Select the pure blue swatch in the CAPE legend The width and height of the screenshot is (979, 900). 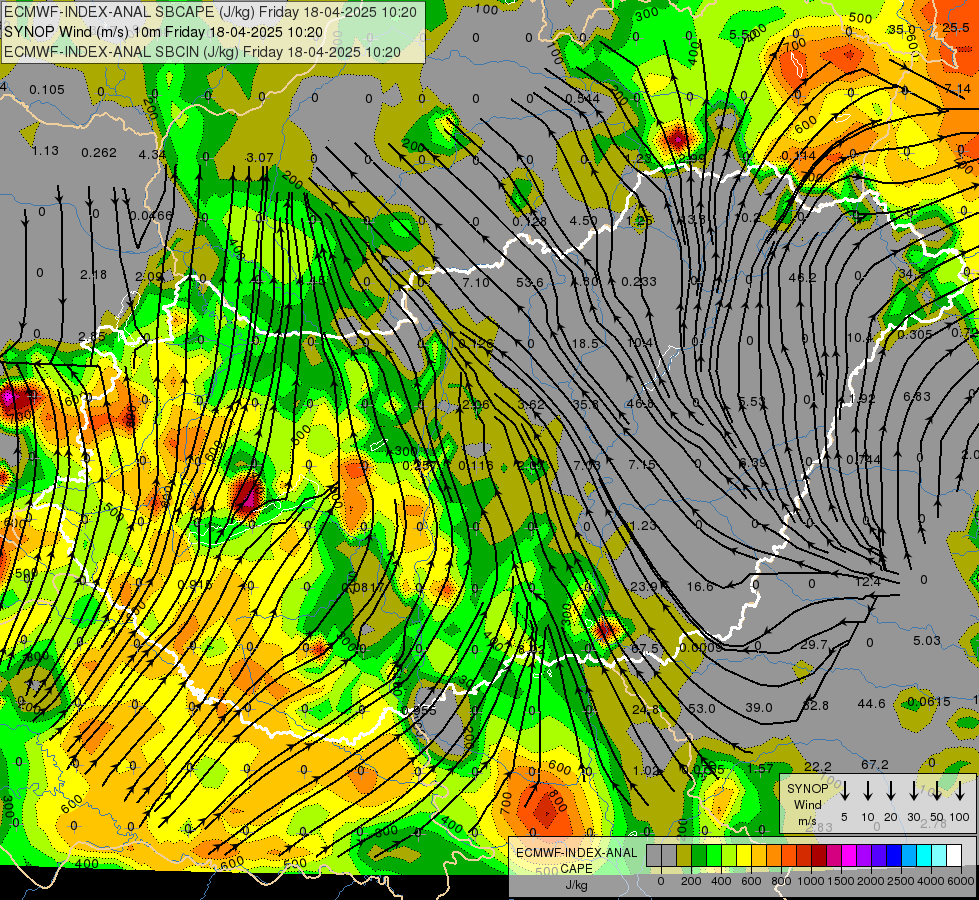coord(894,855)
